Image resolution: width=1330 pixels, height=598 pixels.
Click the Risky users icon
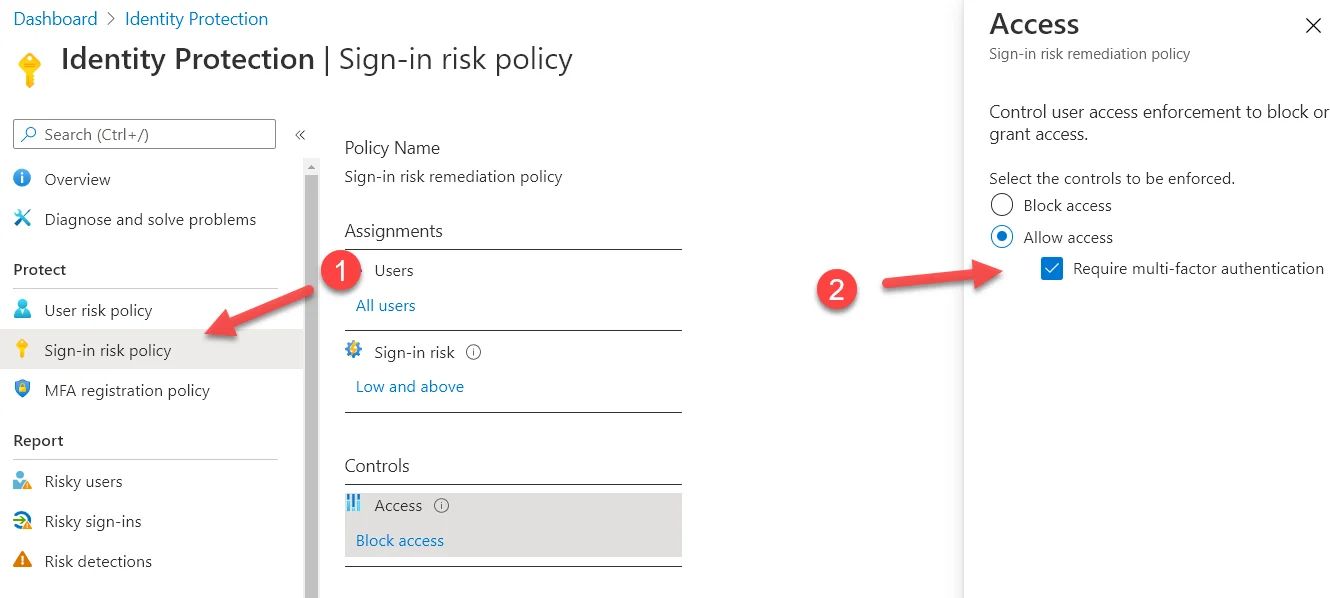coord(22,480)
